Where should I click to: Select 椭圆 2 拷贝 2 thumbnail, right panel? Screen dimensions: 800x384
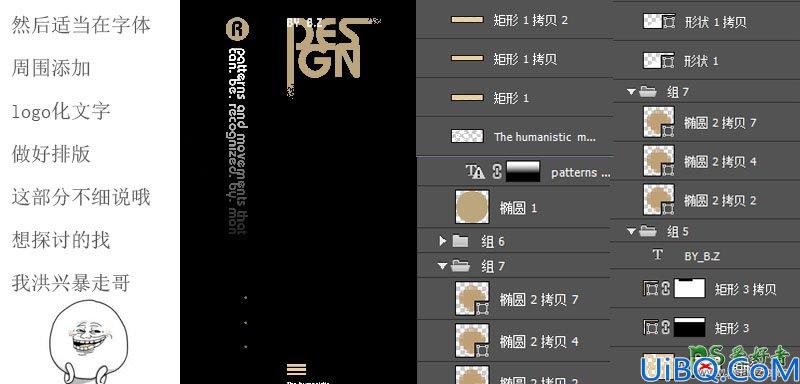pyautogui.click(x=659, y=199)
